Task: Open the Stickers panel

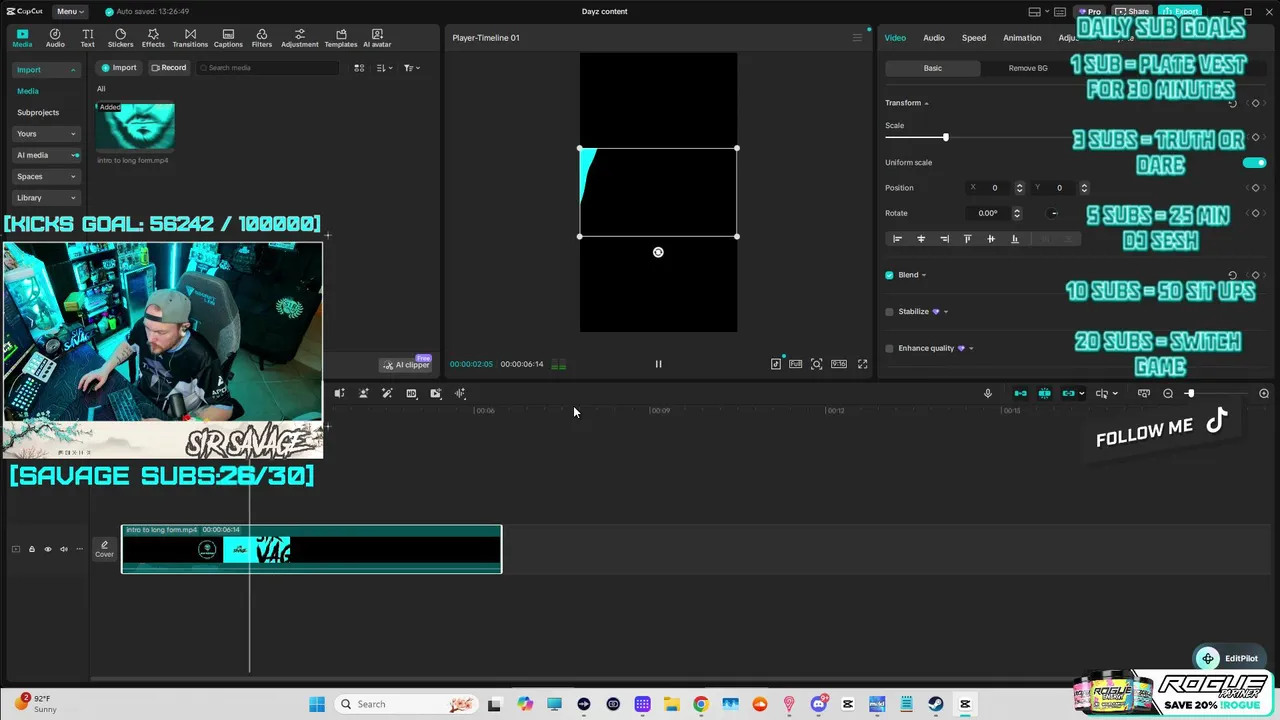Action: coord(120,38)
